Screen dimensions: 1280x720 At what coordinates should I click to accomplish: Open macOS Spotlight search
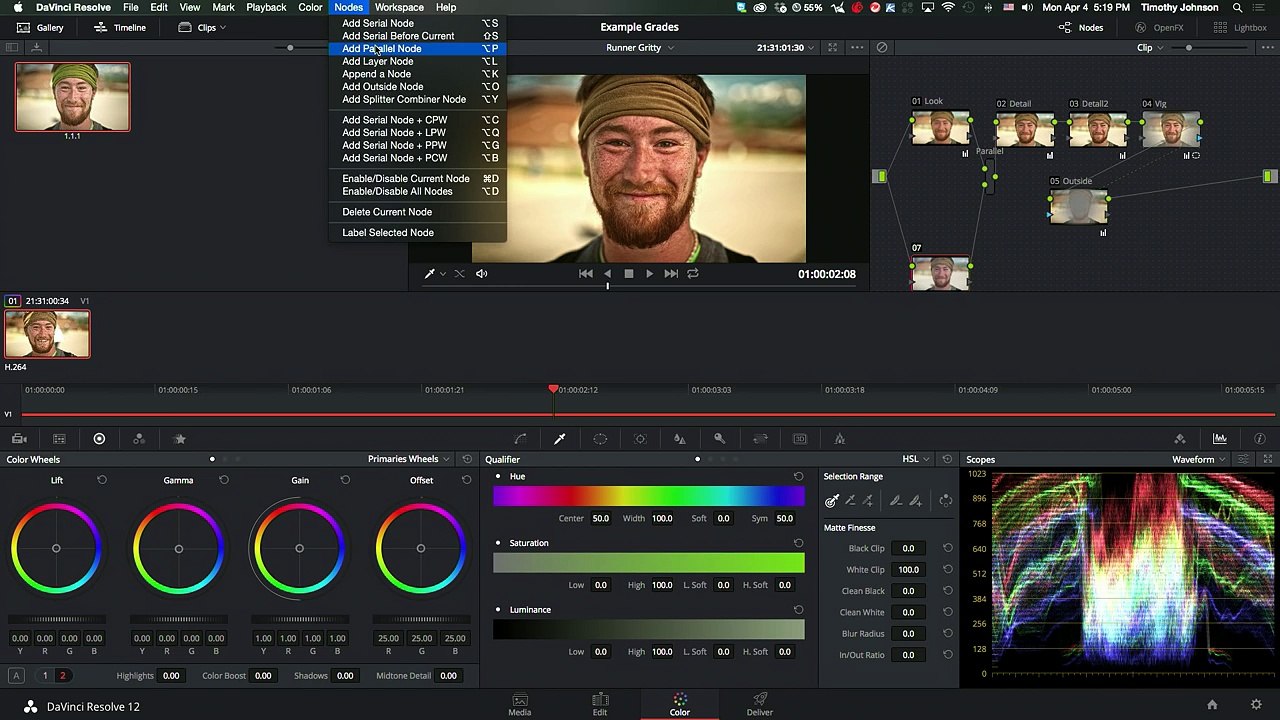pyautogui.click(x=1237, y=7)
